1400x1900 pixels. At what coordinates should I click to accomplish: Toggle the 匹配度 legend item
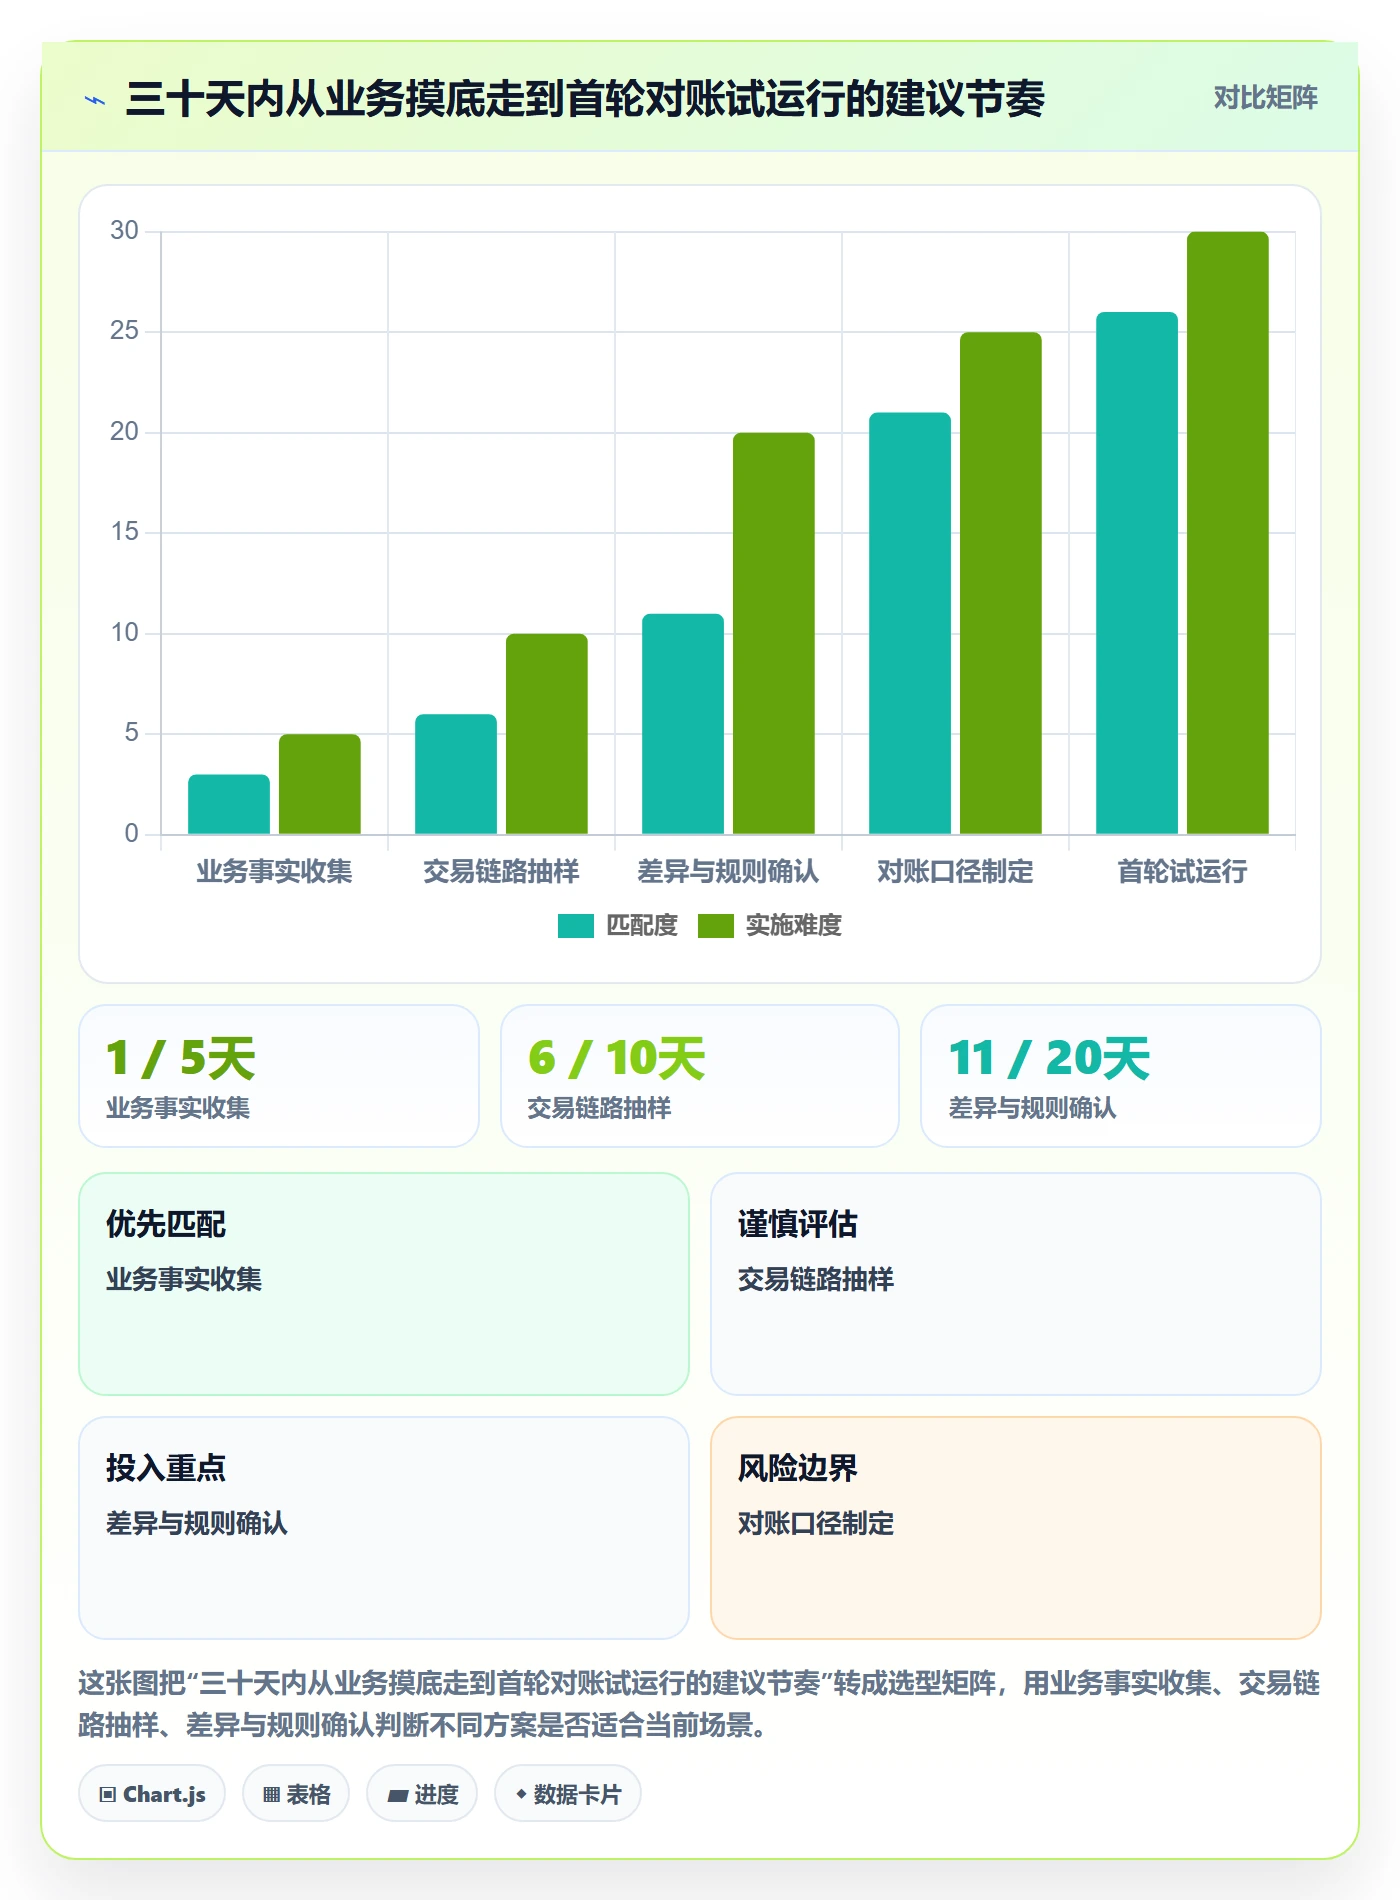click(x=618, y=926)
